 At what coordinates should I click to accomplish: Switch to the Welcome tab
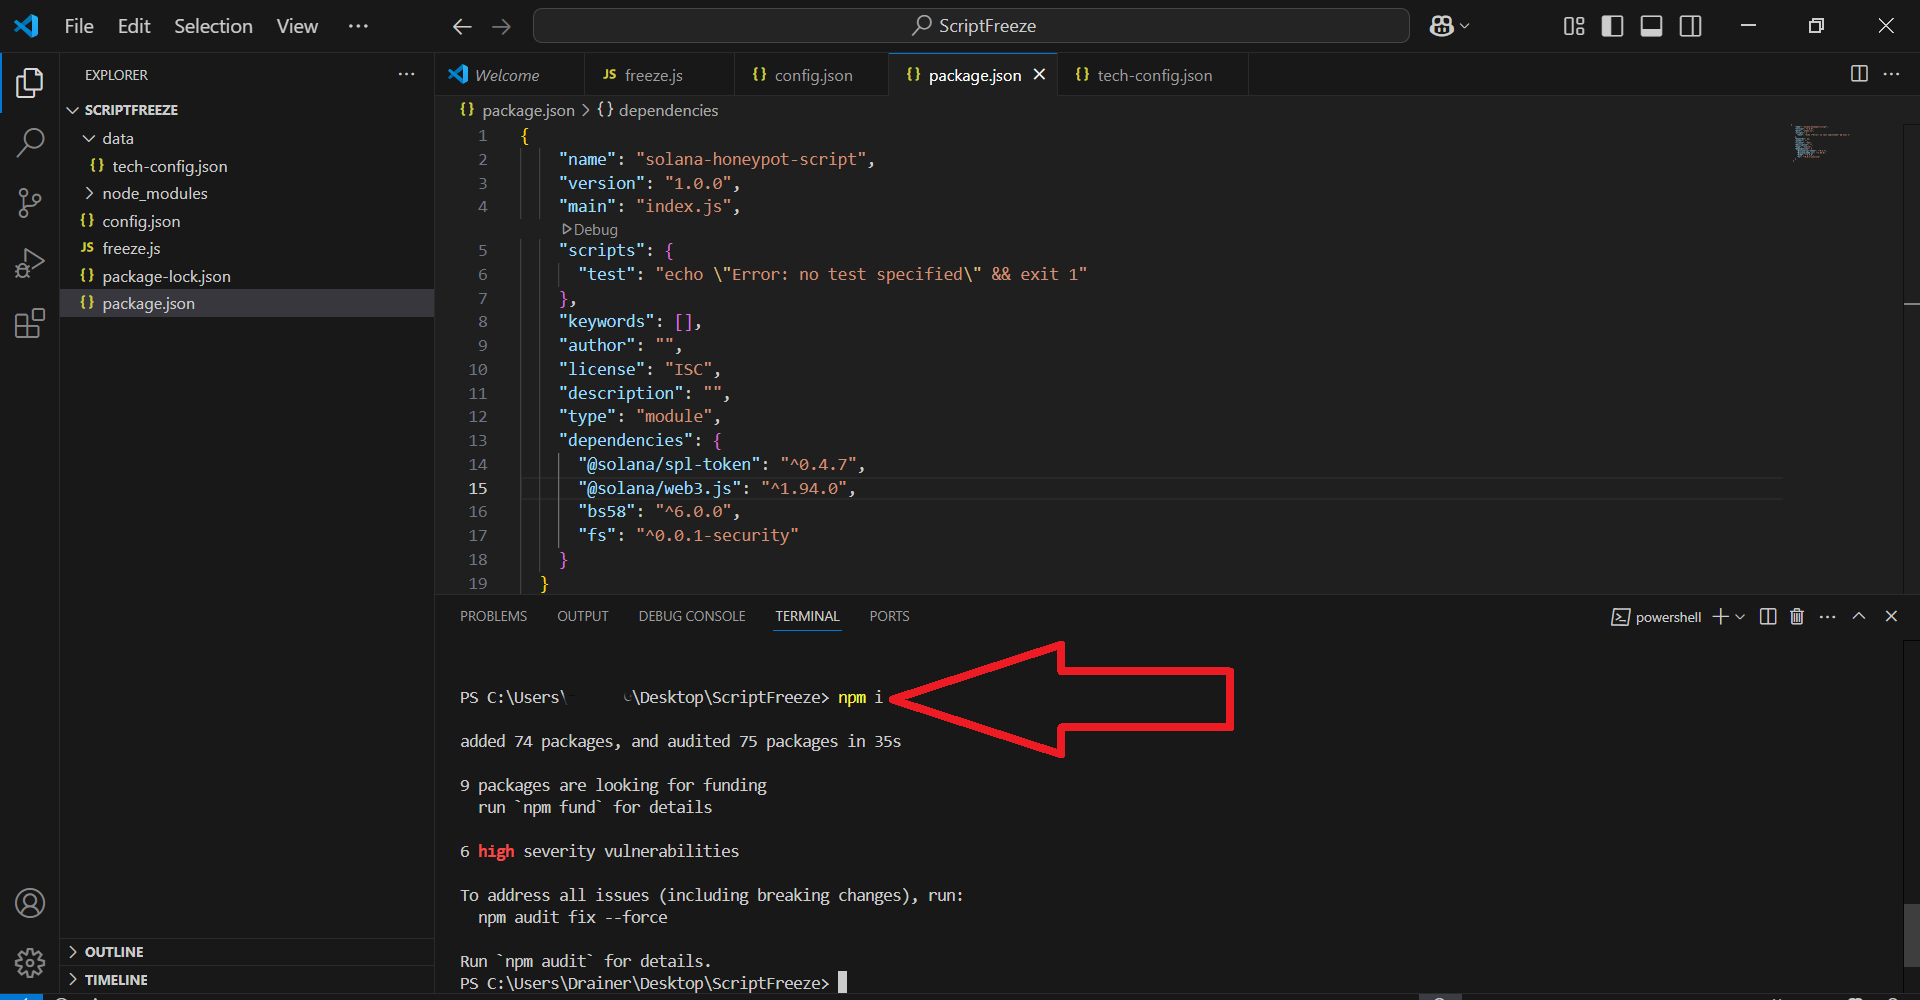(509, 75)
